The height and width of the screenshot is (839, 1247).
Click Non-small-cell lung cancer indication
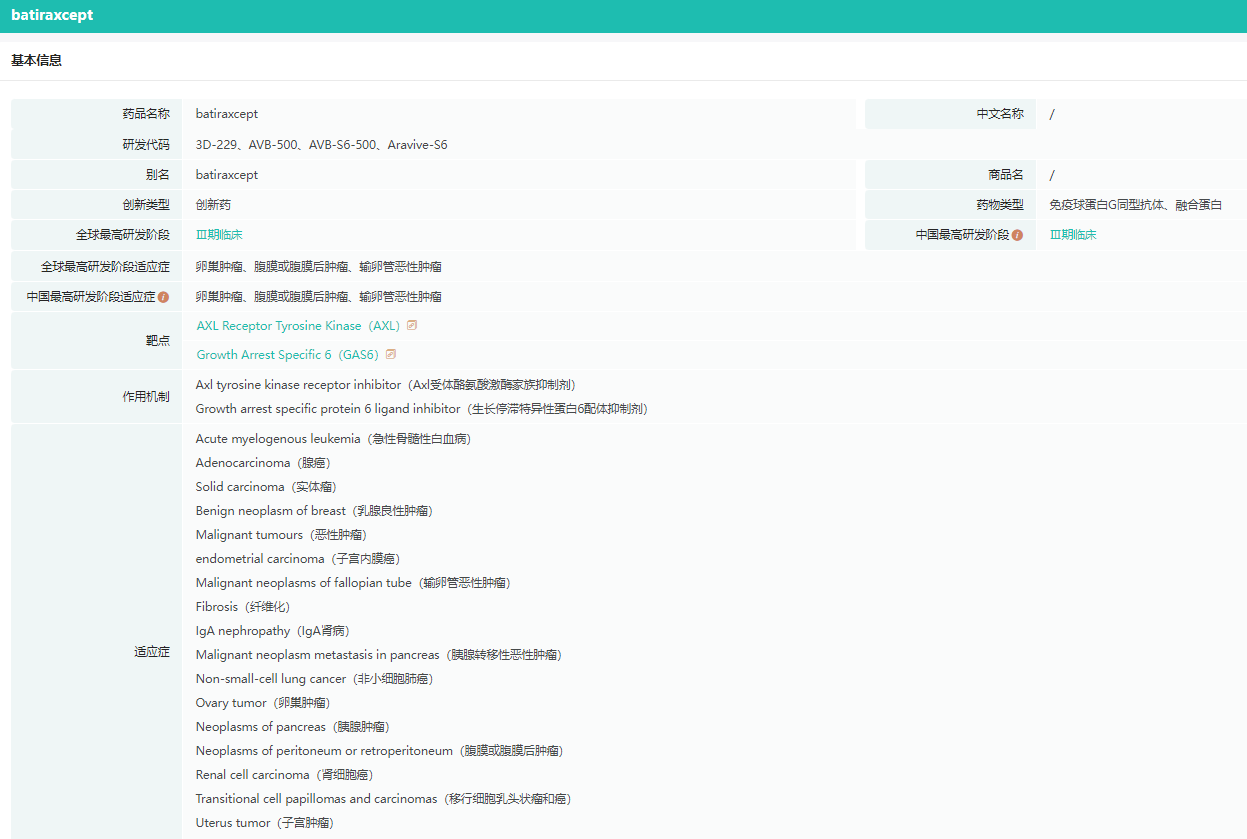[315, 679]
